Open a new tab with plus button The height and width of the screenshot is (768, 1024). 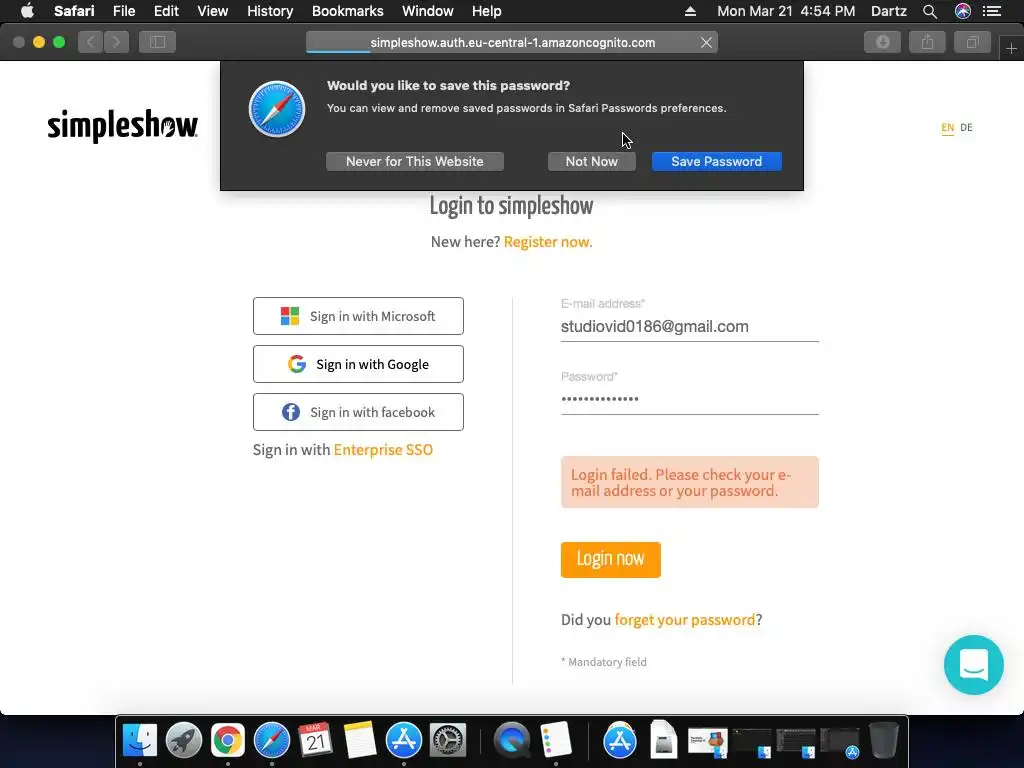tap(1011, 48)
